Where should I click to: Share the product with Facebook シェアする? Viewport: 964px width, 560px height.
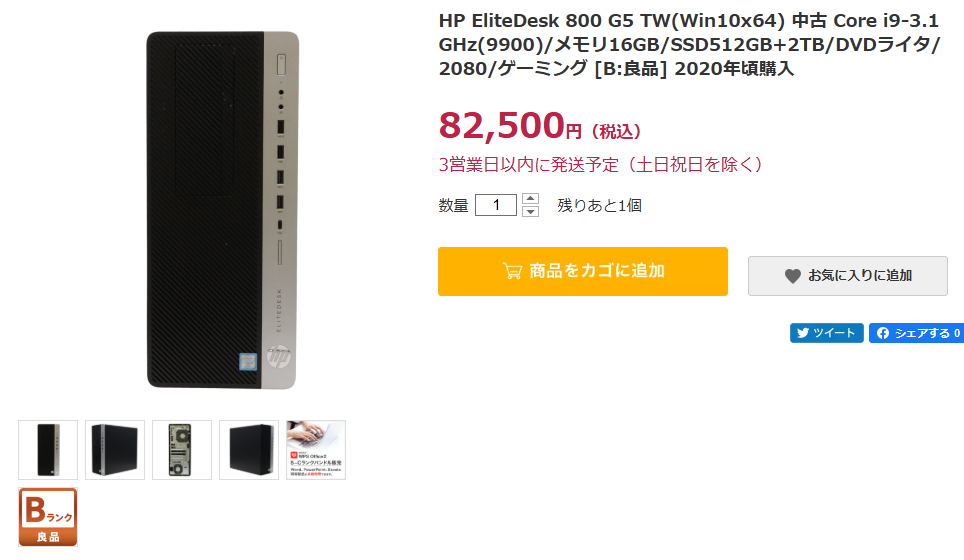pos(917,333)
